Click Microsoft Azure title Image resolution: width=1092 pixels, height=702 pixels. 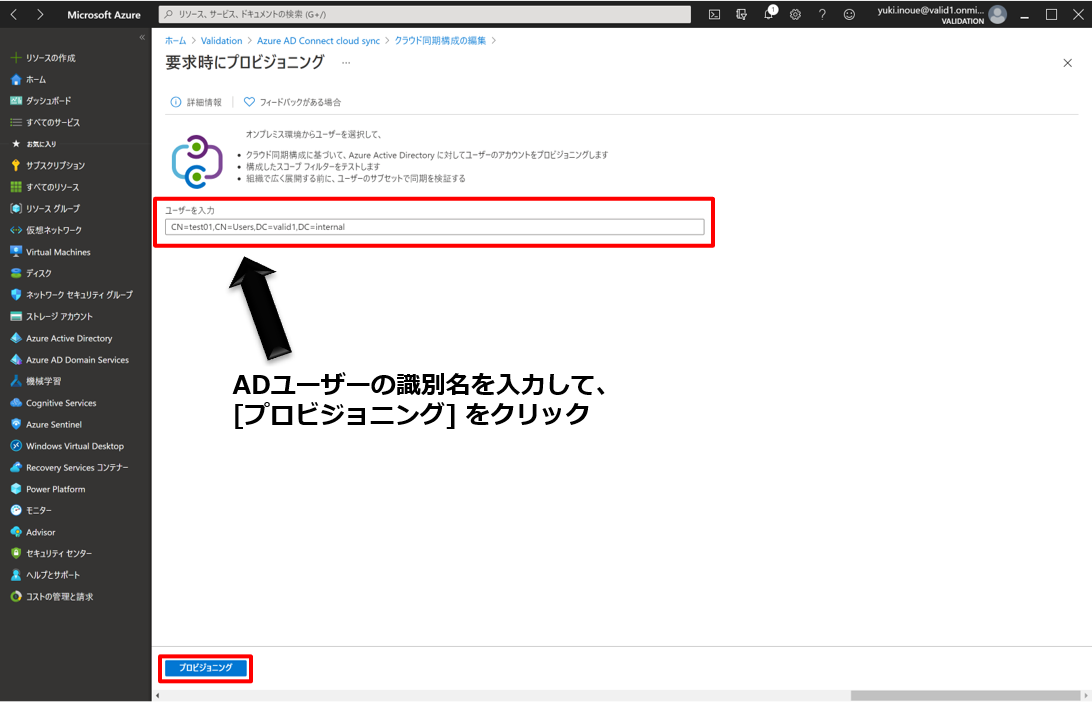pos(104,15)
